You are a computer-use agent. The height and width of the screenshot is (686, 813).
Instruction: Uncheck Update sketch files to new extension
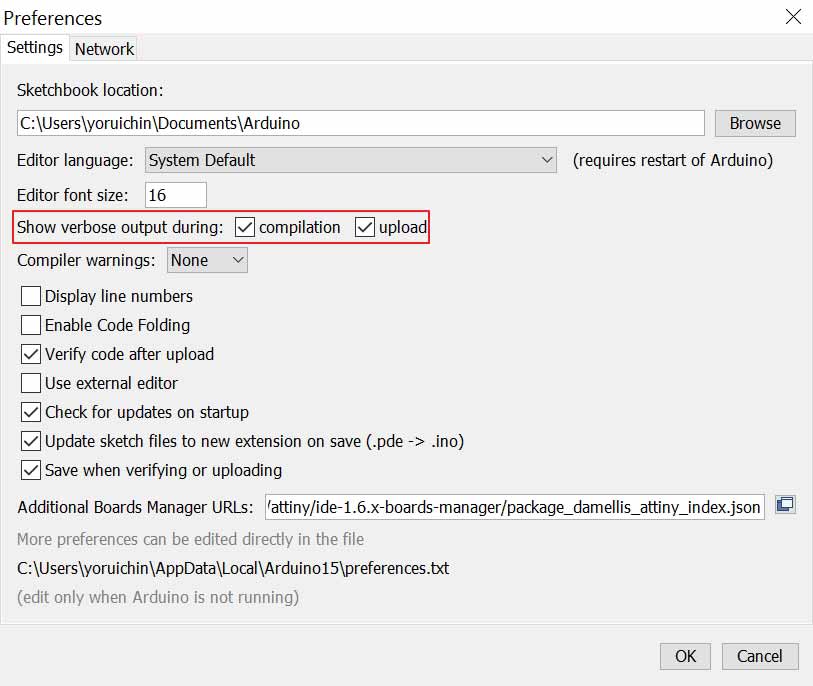[31, 441]
